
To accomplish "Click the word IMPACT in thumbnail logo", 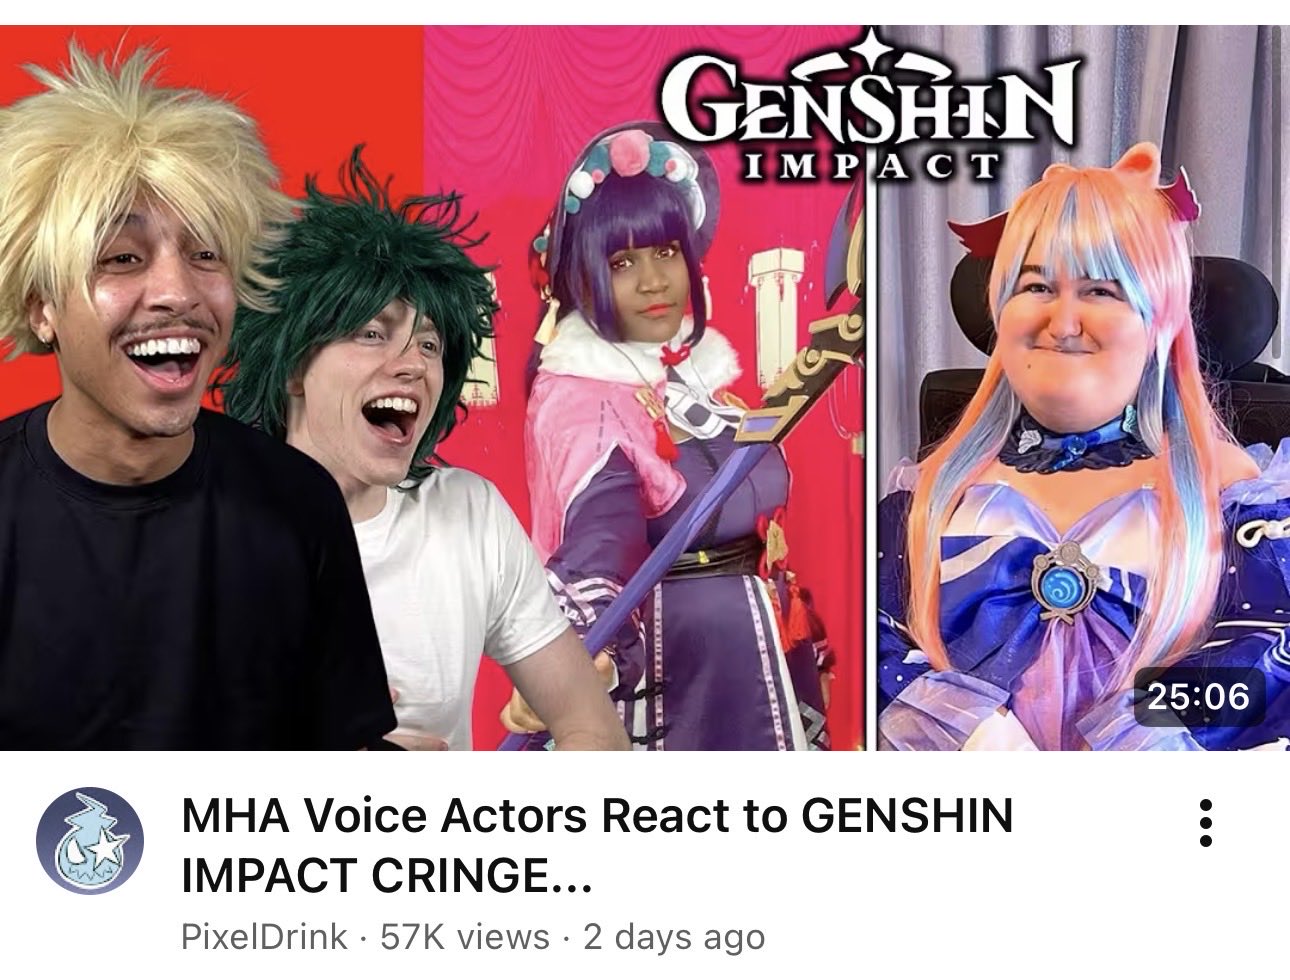I will coord(865,165).
